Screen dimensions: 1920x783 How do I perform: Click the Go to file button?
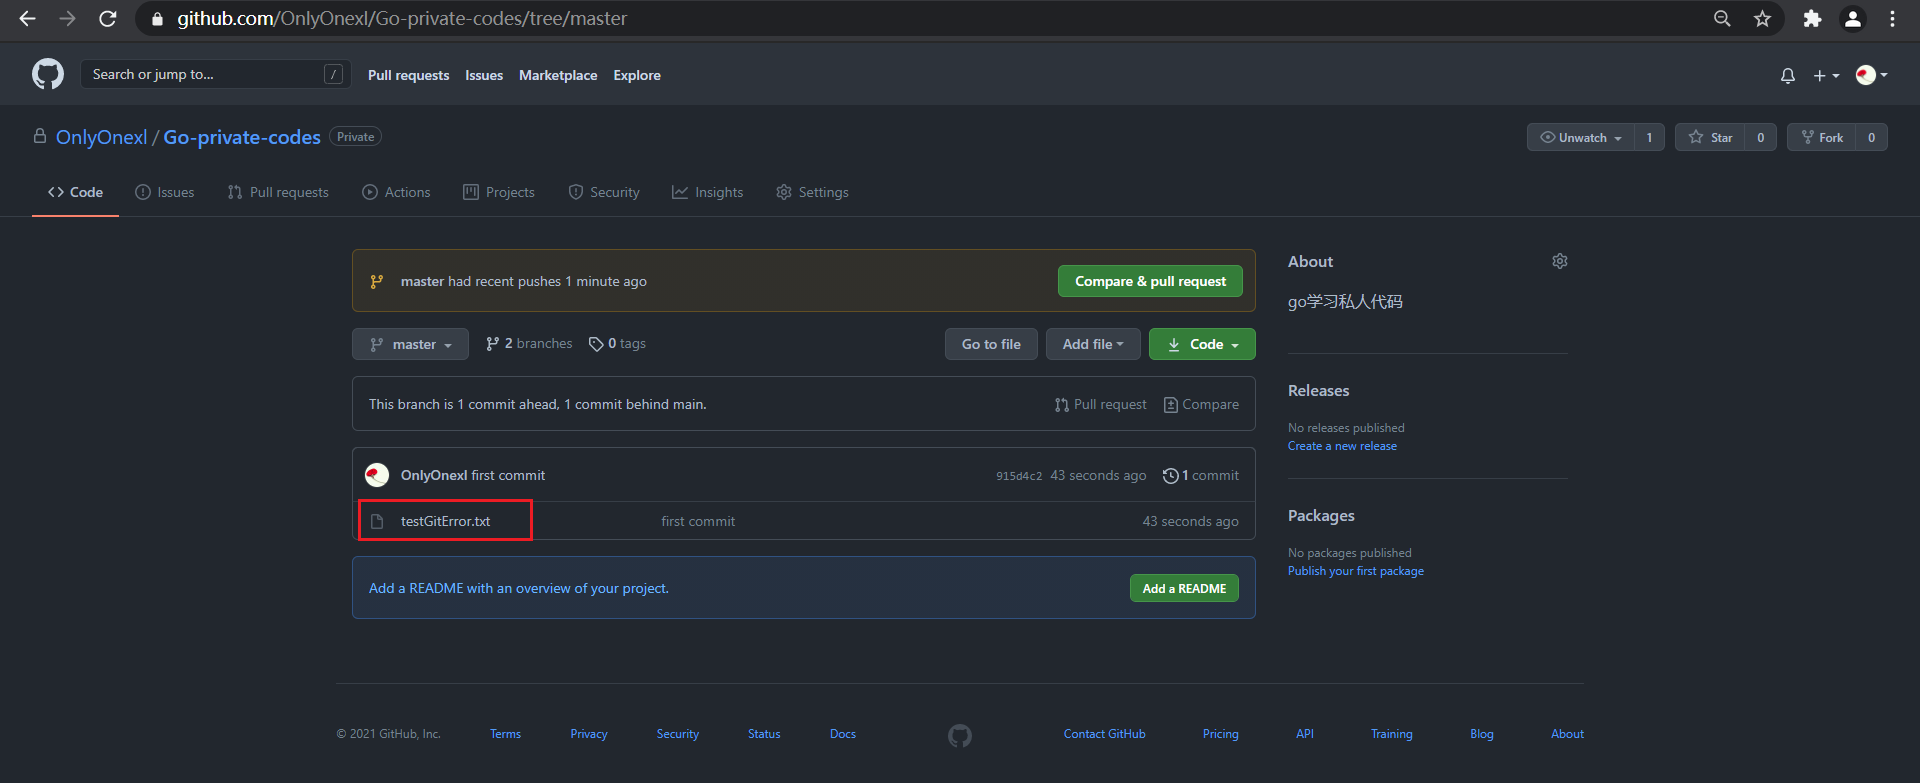tap(991, 344)
